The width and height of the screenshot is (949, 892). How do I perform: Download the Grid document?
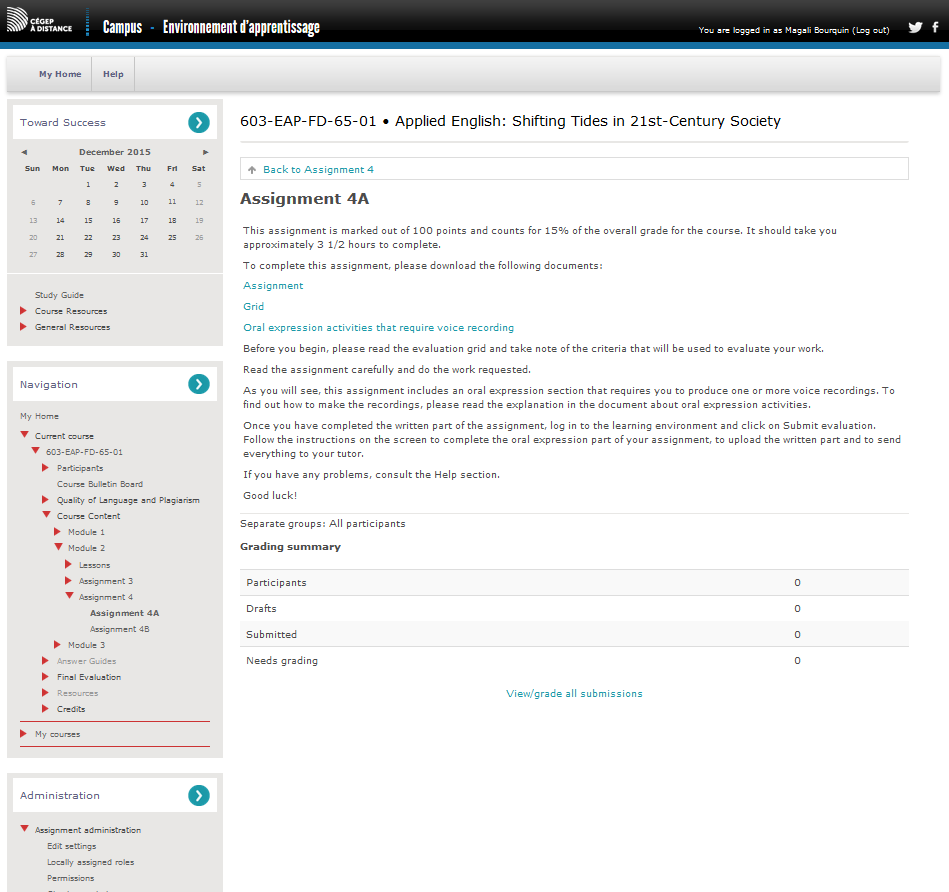coord(254,307)
